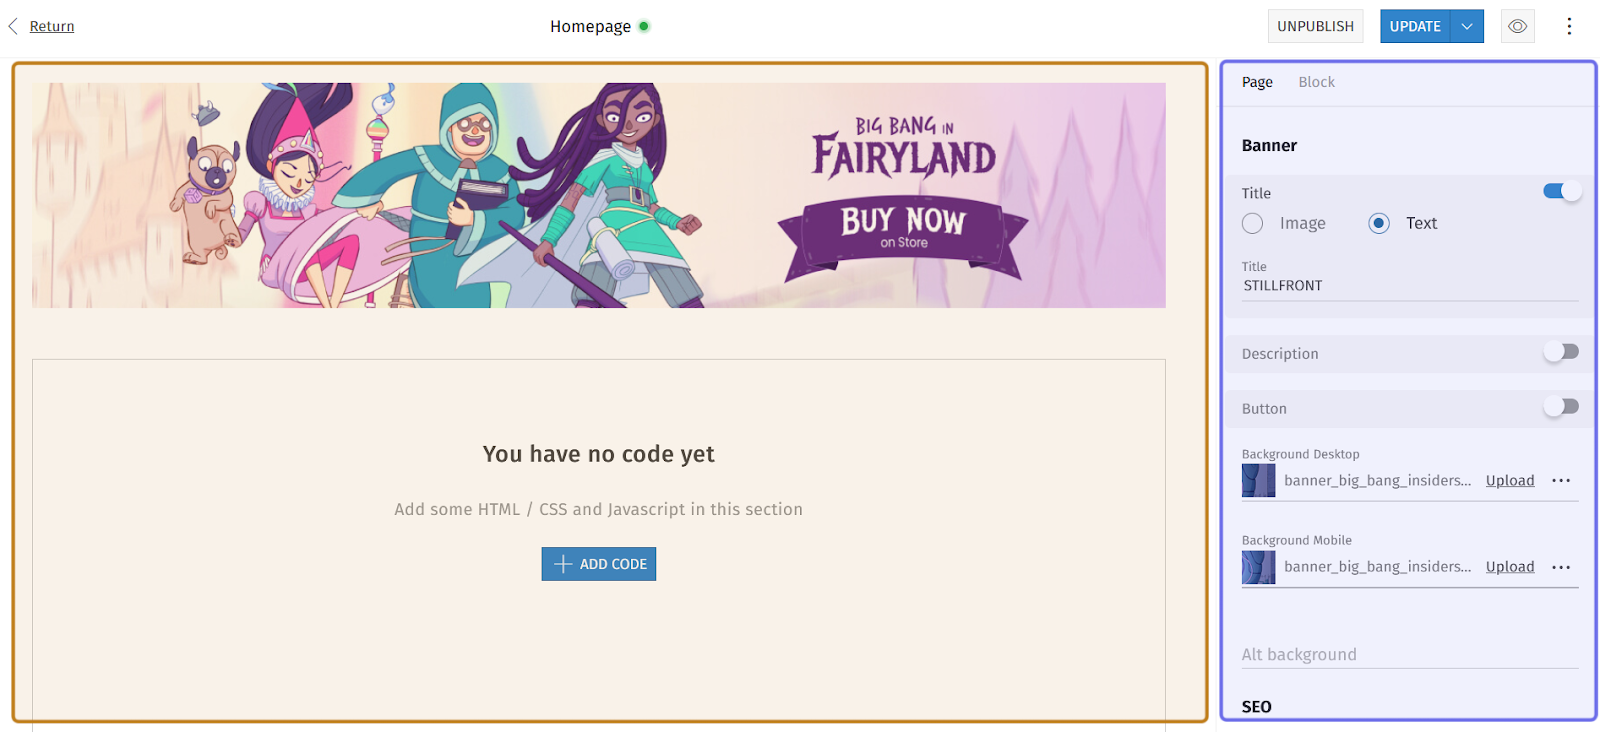Enable the Button toggle
Screen dimensions: 1600x732
point(1561,406)
